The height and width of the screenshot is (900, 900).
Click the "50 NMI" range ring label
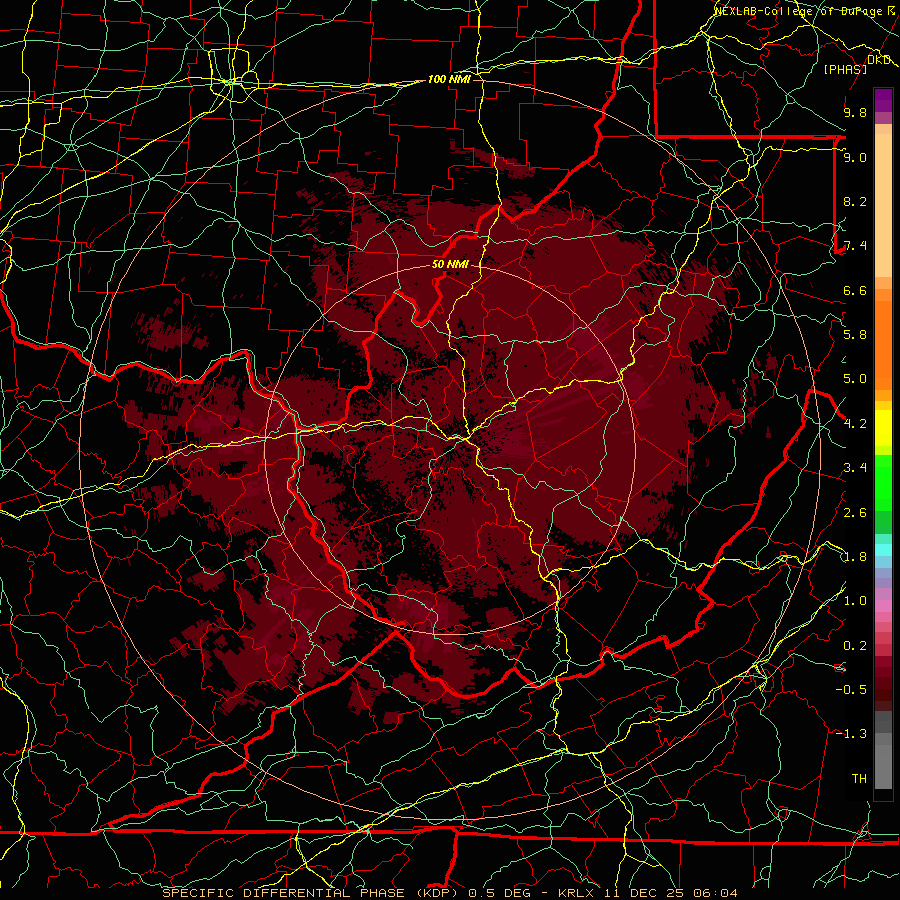(x=450, y=265)
